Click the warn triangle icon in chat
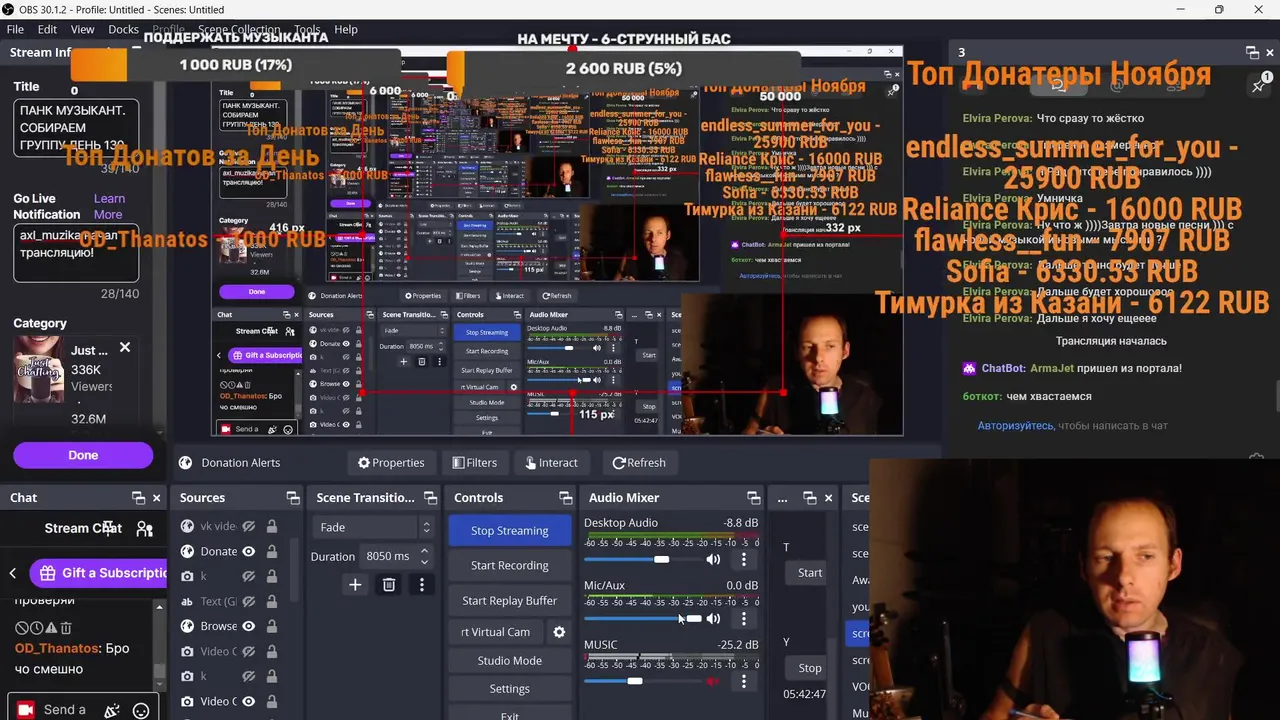Viewport: 1280px width, 720px height. [x=52, y=628]
